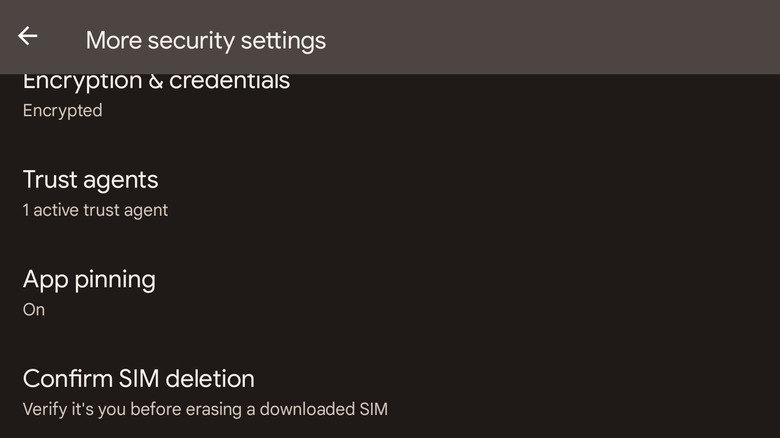Tap the Trust agents heading

click(x=90, y=180)
